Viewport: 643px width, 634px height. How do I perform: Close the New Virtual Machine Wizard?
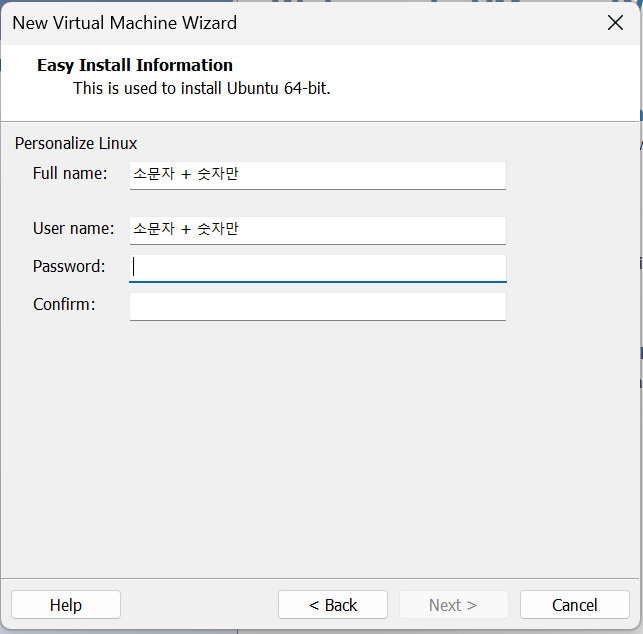click(615, 23)
